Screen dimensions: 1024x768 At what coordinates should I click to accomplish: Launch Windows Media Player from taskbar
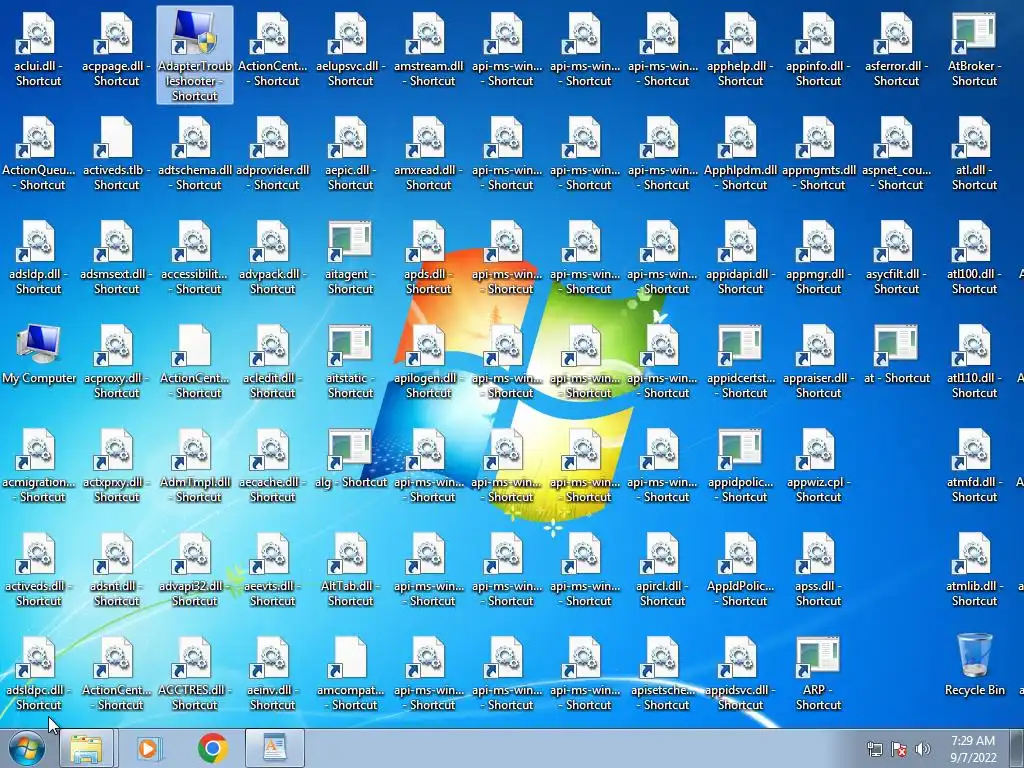[x=149, y=748]
